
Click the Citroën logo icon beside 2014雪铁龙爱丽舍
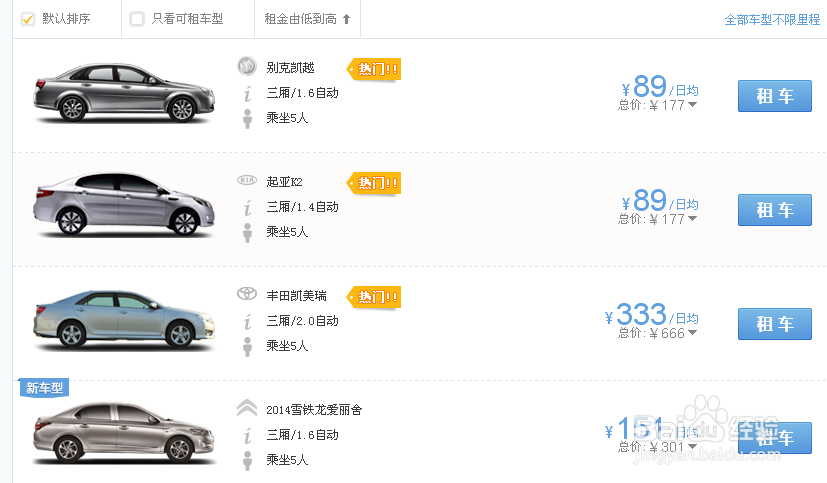point(246,408)
